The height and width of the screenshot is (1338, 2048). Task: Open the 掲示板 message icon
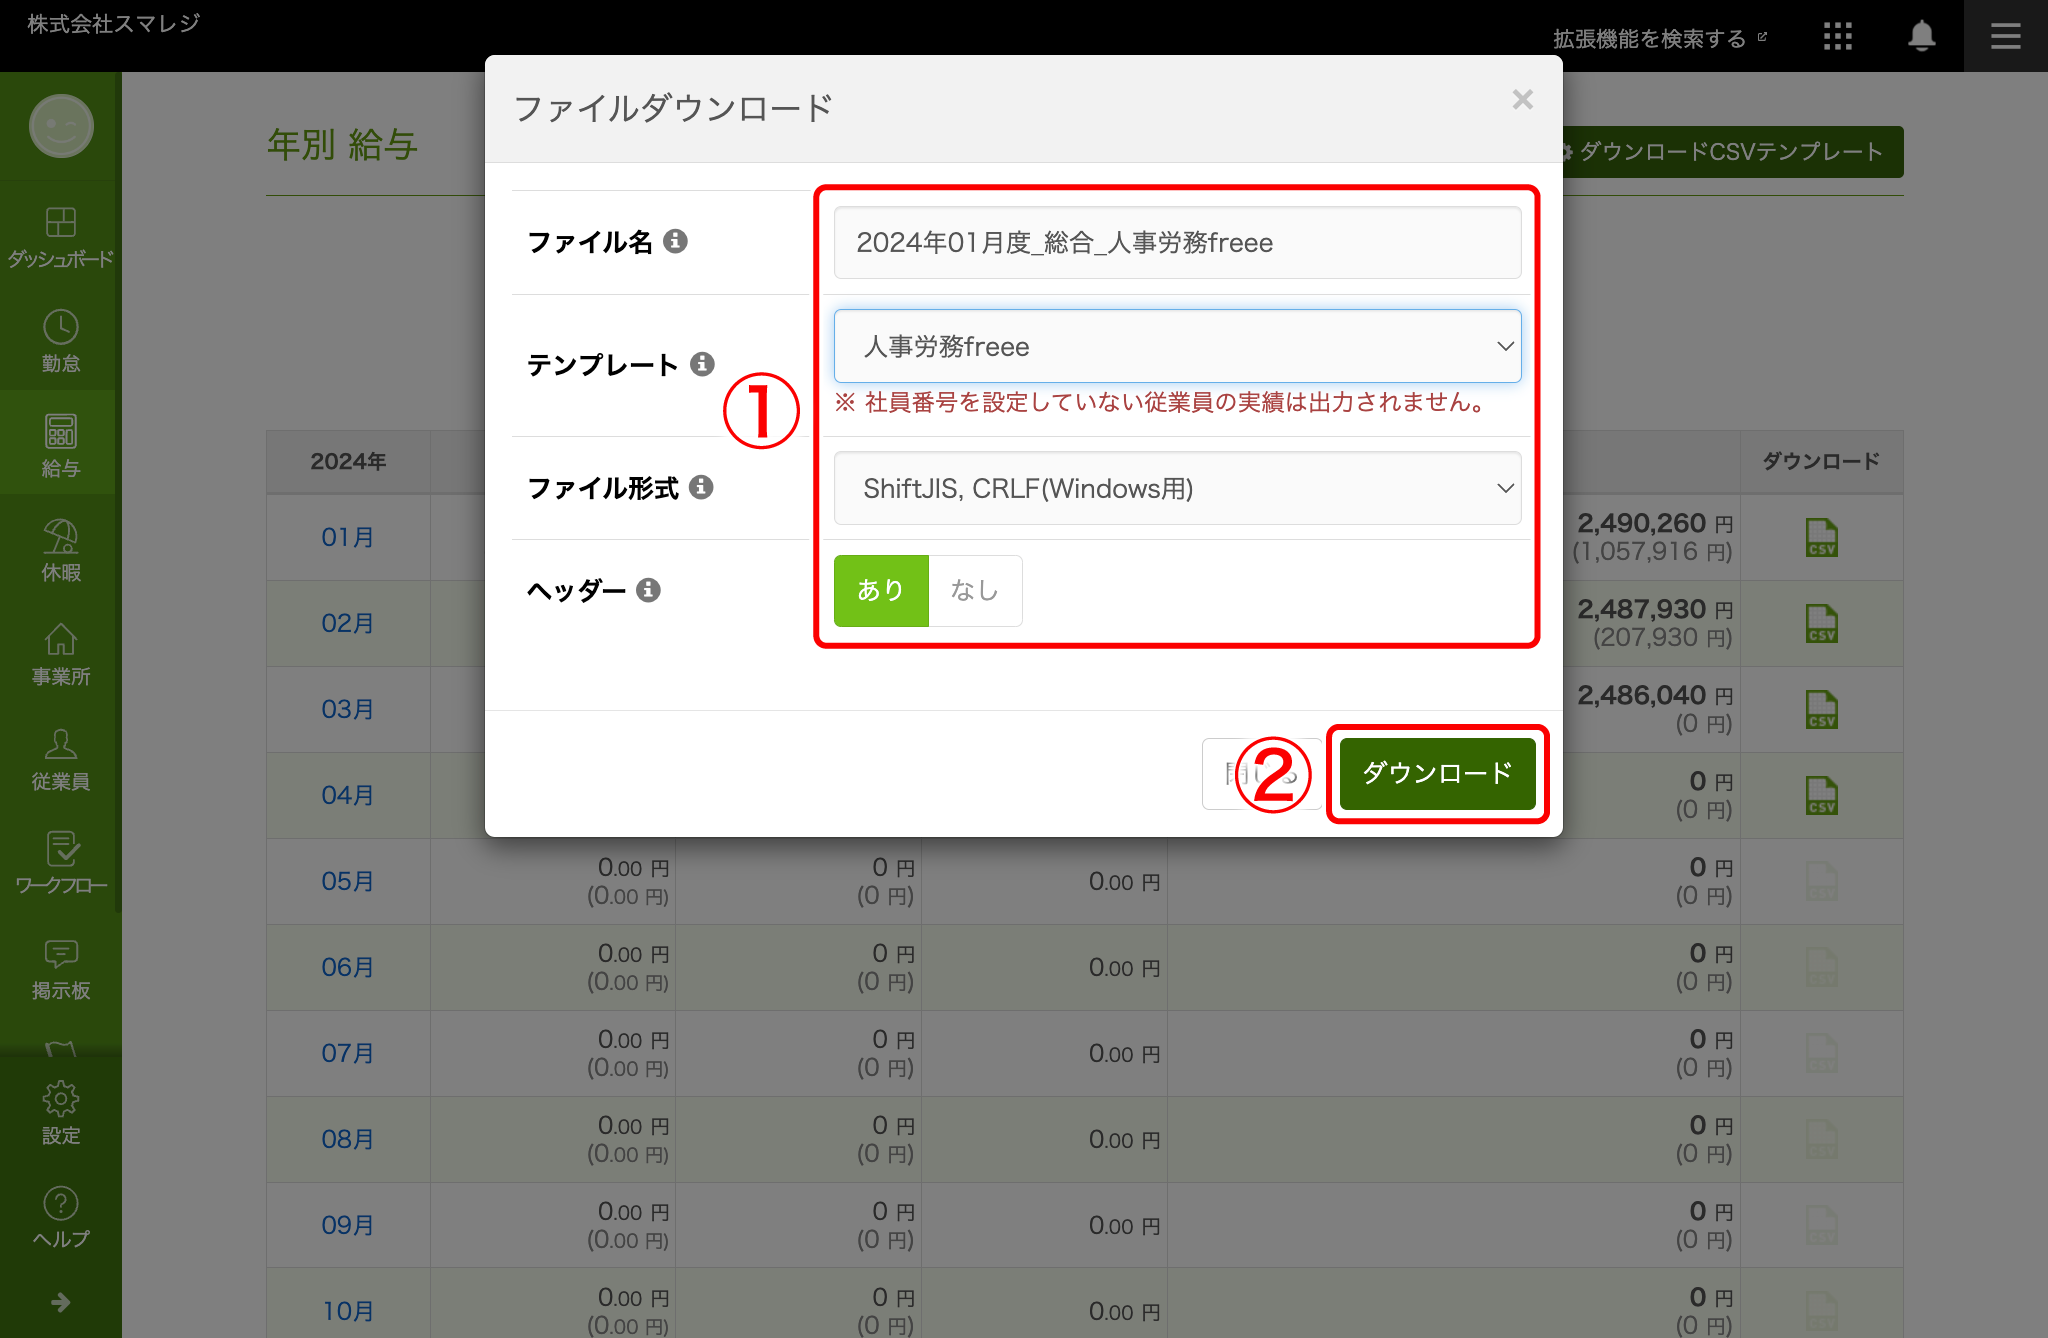60,954
